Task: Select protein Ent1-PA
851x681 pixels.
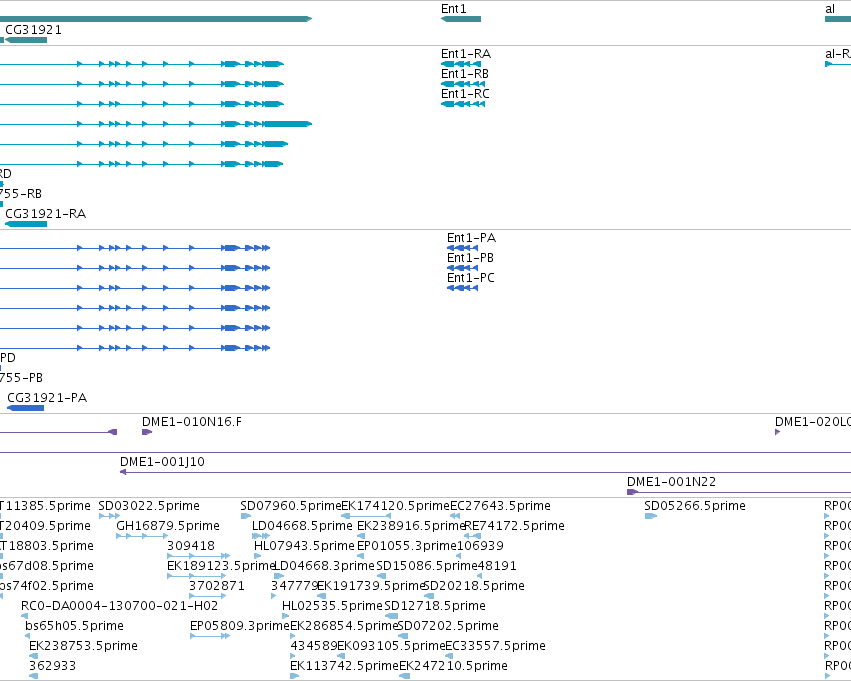Action: pos(462,248)
